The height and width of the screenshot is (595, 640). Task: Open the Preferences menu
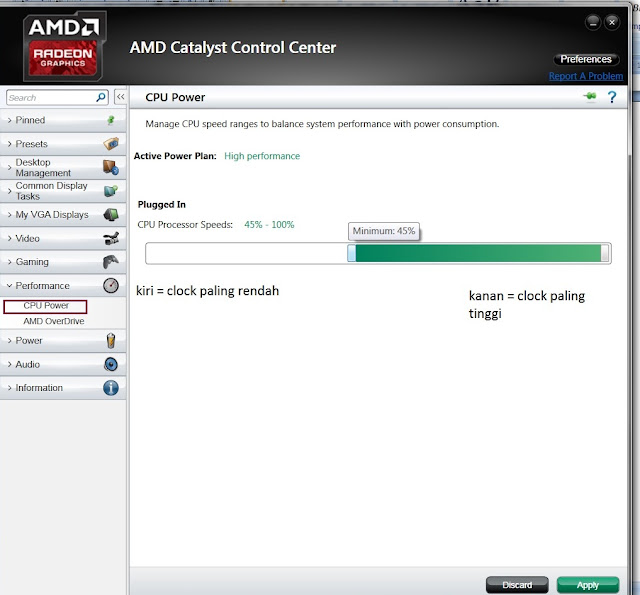(x=586, y=60)
